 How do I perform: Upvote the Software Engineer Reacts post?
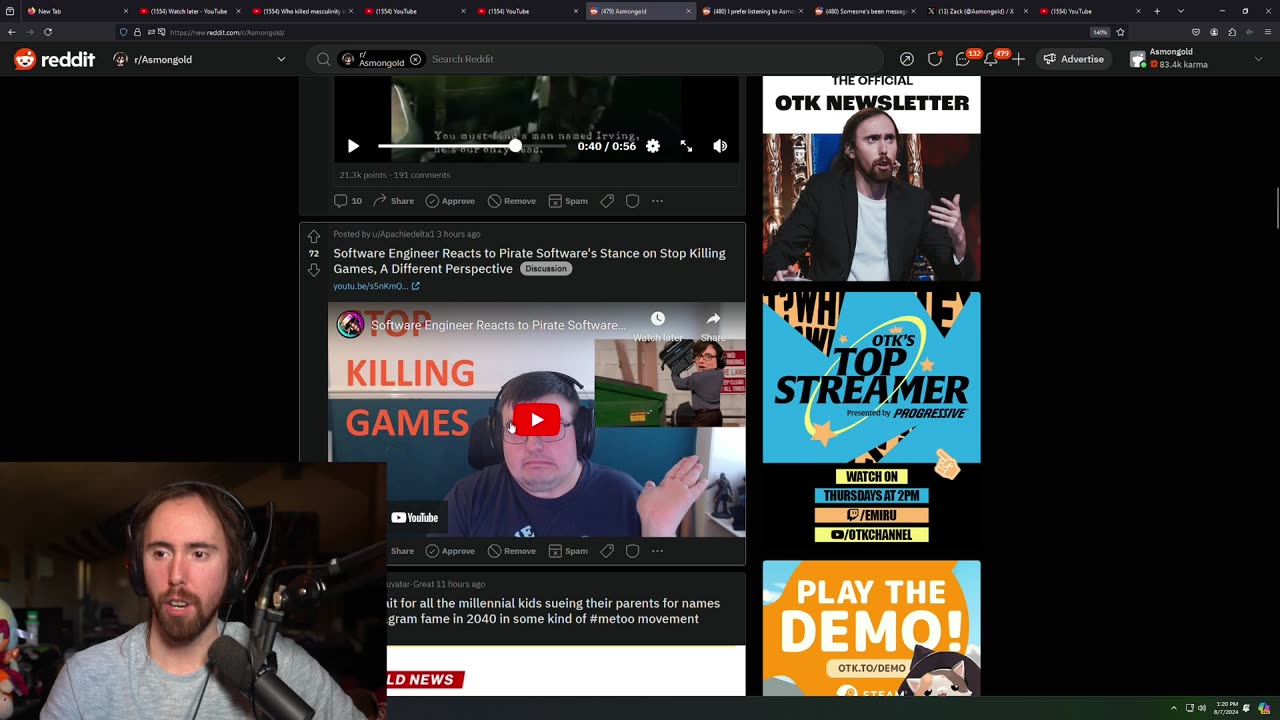314,237
